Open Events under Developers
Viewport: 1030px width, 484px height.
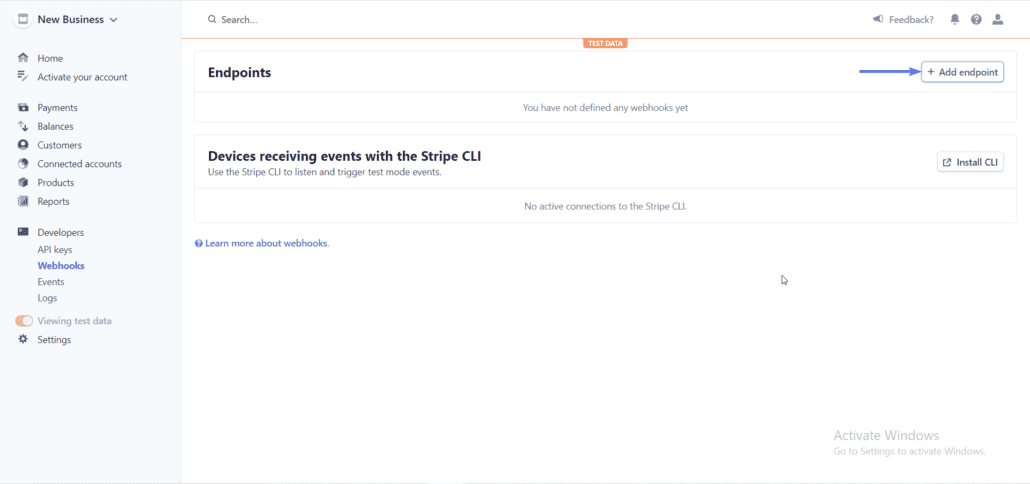click(51, 282)
